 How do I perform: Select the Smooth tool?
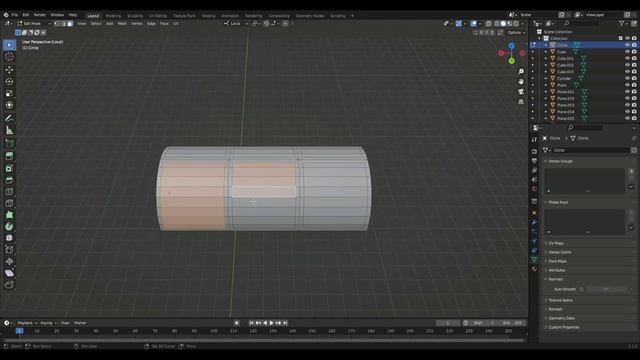point(9,238)
